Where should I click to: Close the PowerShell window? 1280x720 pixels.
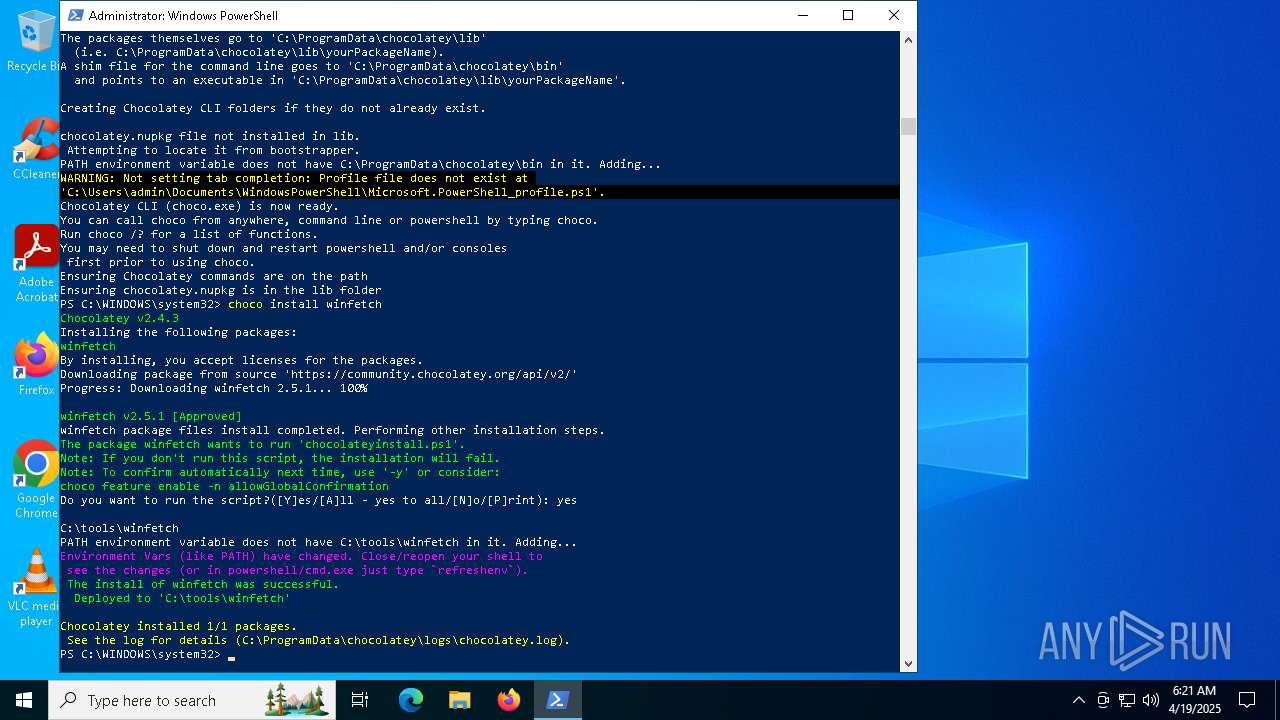point(894,15)
